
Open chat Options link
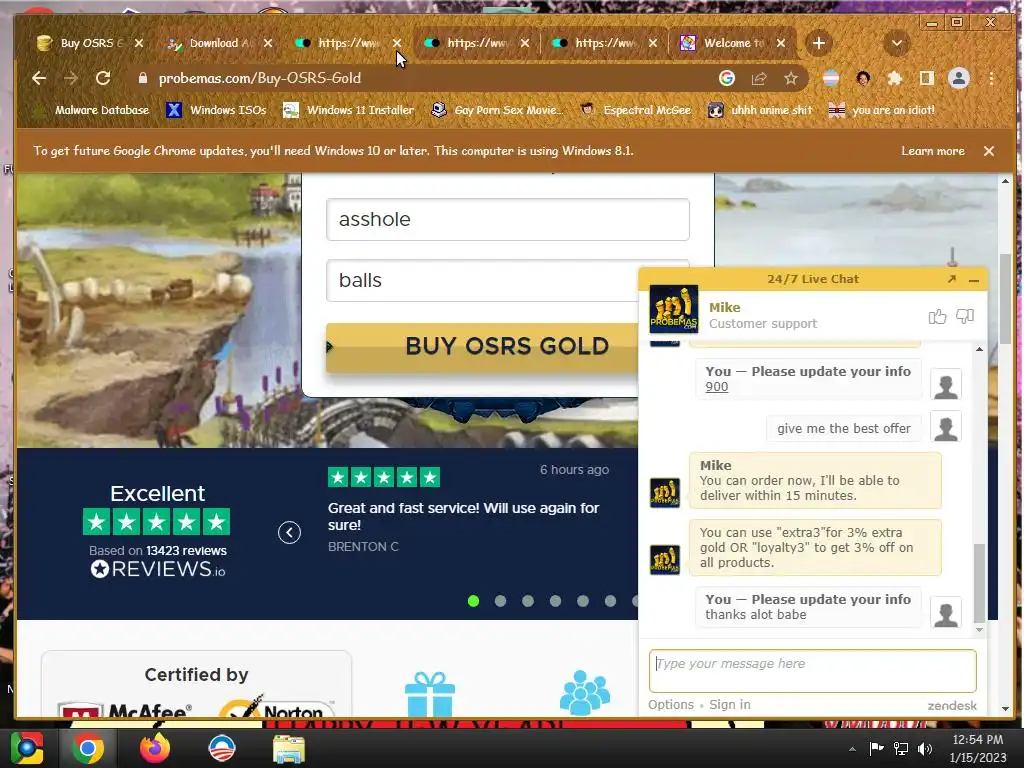coord(671,705)
